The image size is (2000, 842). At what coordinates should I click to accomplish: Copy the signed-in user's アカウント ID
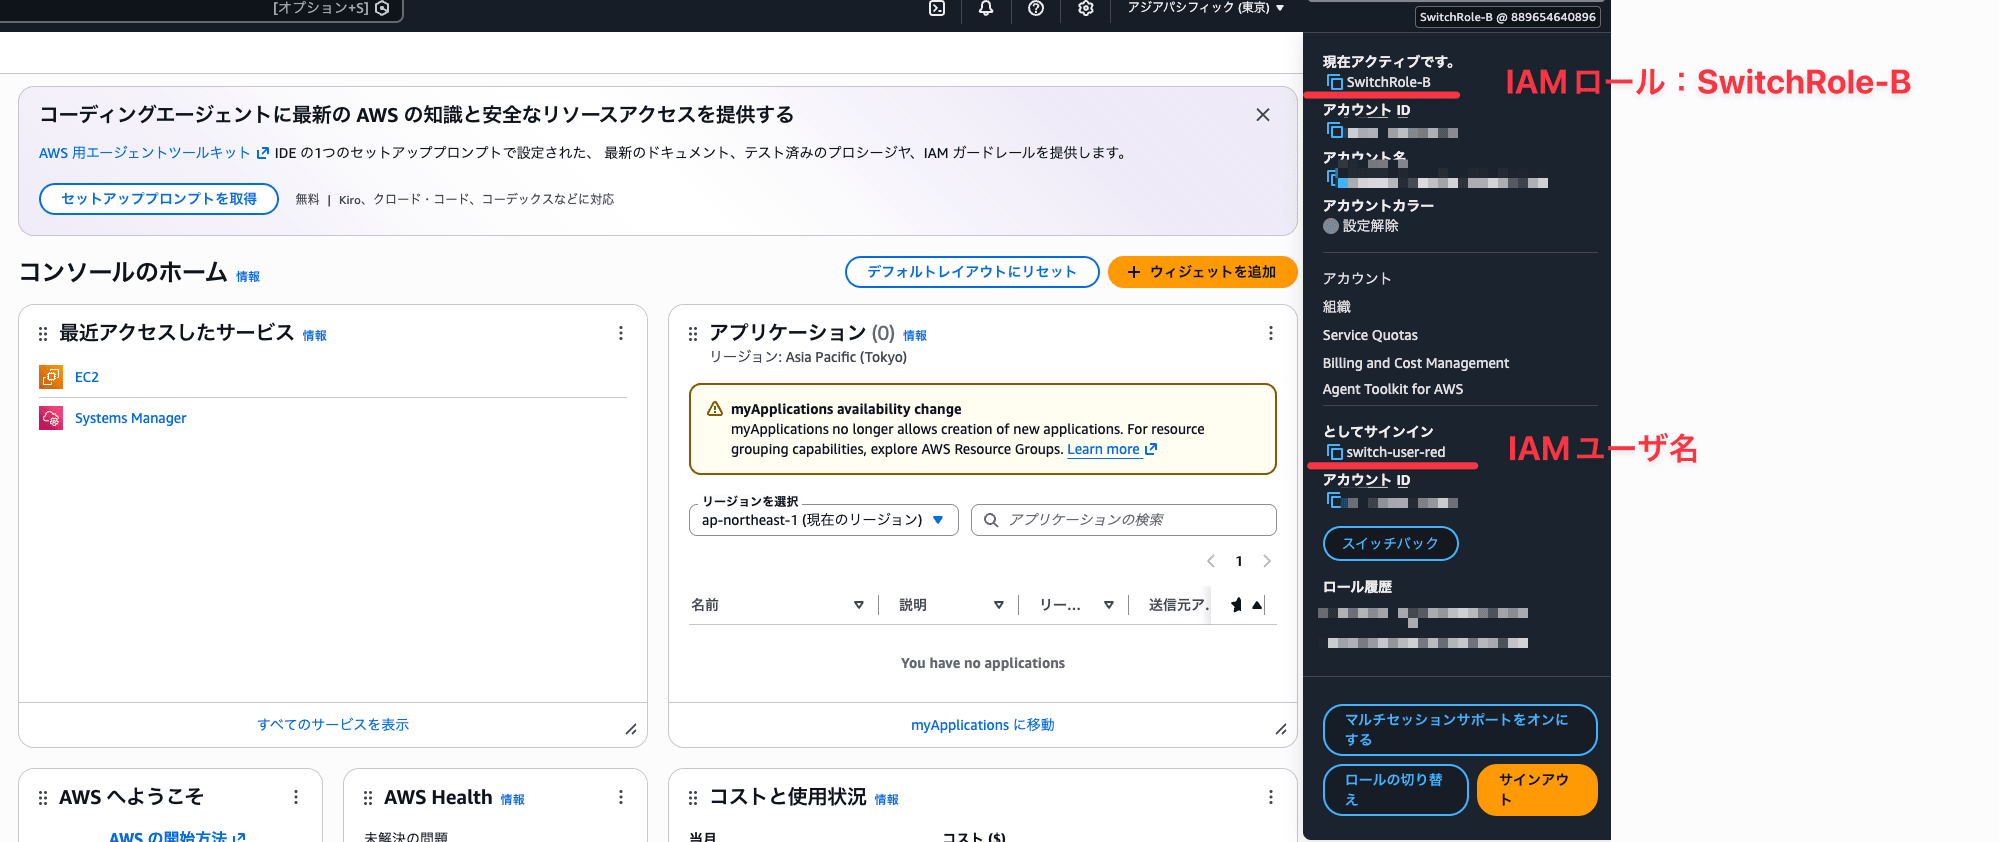coord(1334,500)
